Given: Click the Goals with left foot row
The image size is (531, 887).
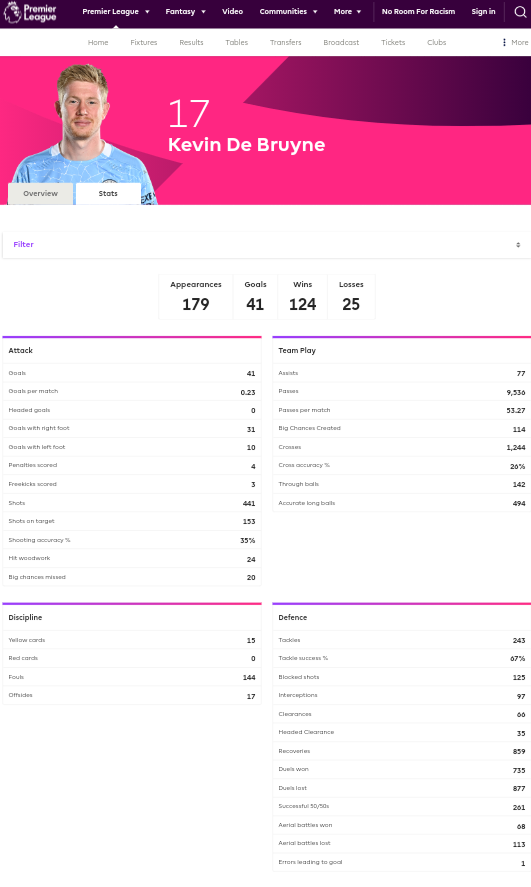Looking at the screenshot, I should click(x=132, y=447).
